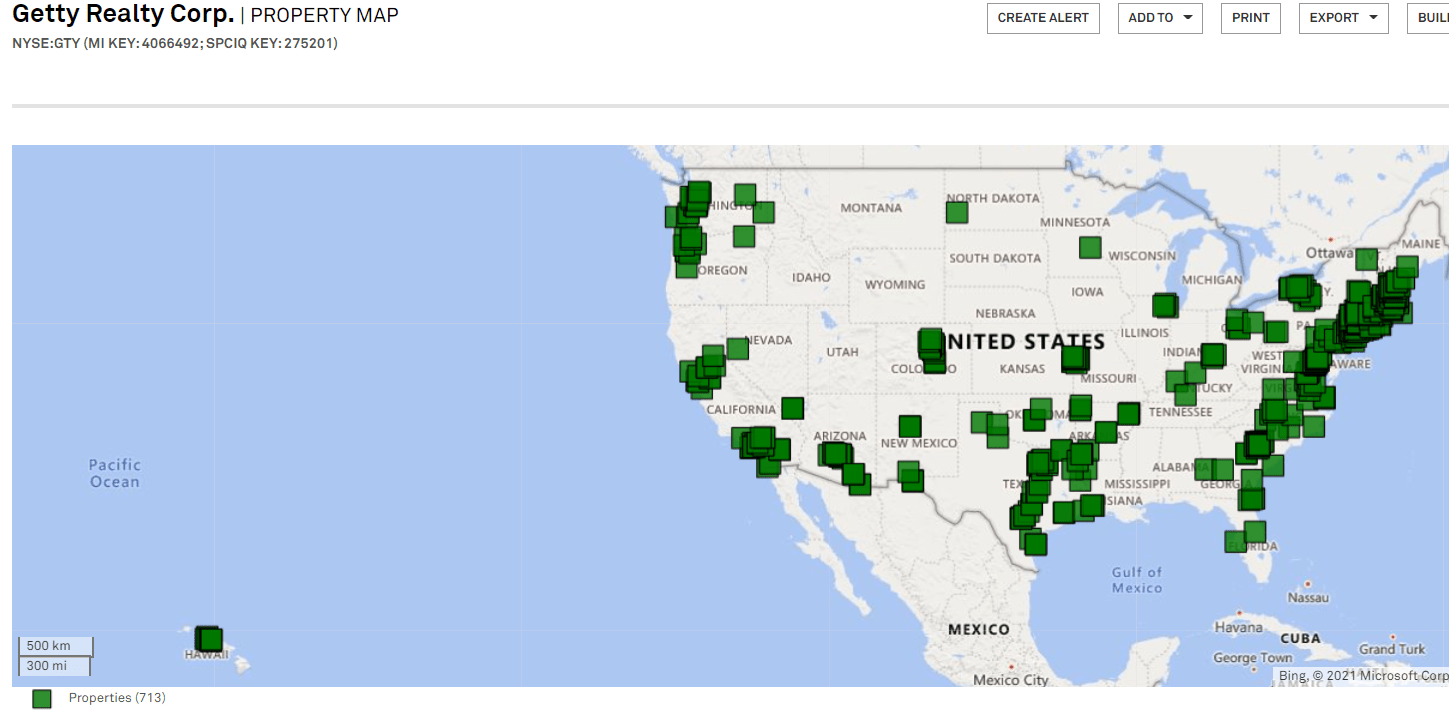Click the UTAH state label
Screen dimensions: 1449x716
(842, 352)
